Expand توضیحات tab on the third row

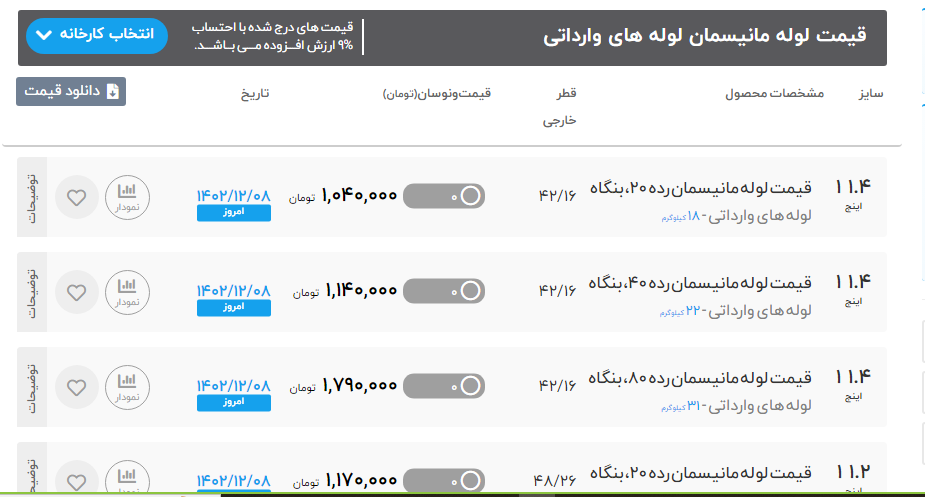32,387
